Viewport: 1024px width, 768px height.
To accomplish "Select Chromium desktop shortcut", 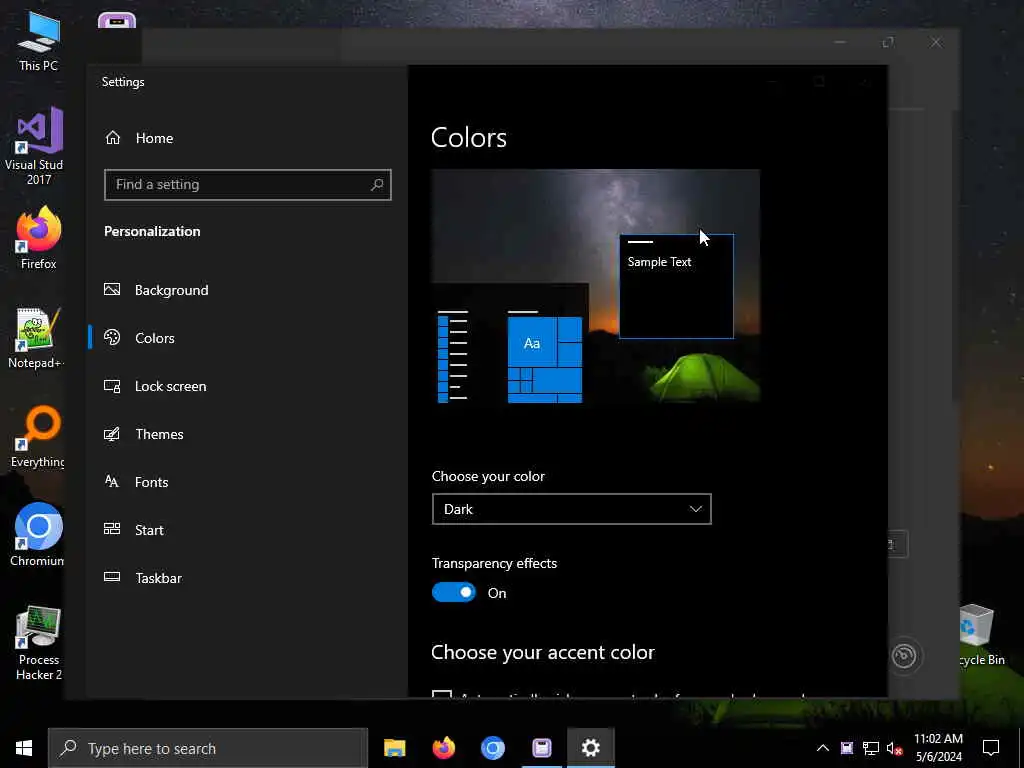I will [37, 535].
